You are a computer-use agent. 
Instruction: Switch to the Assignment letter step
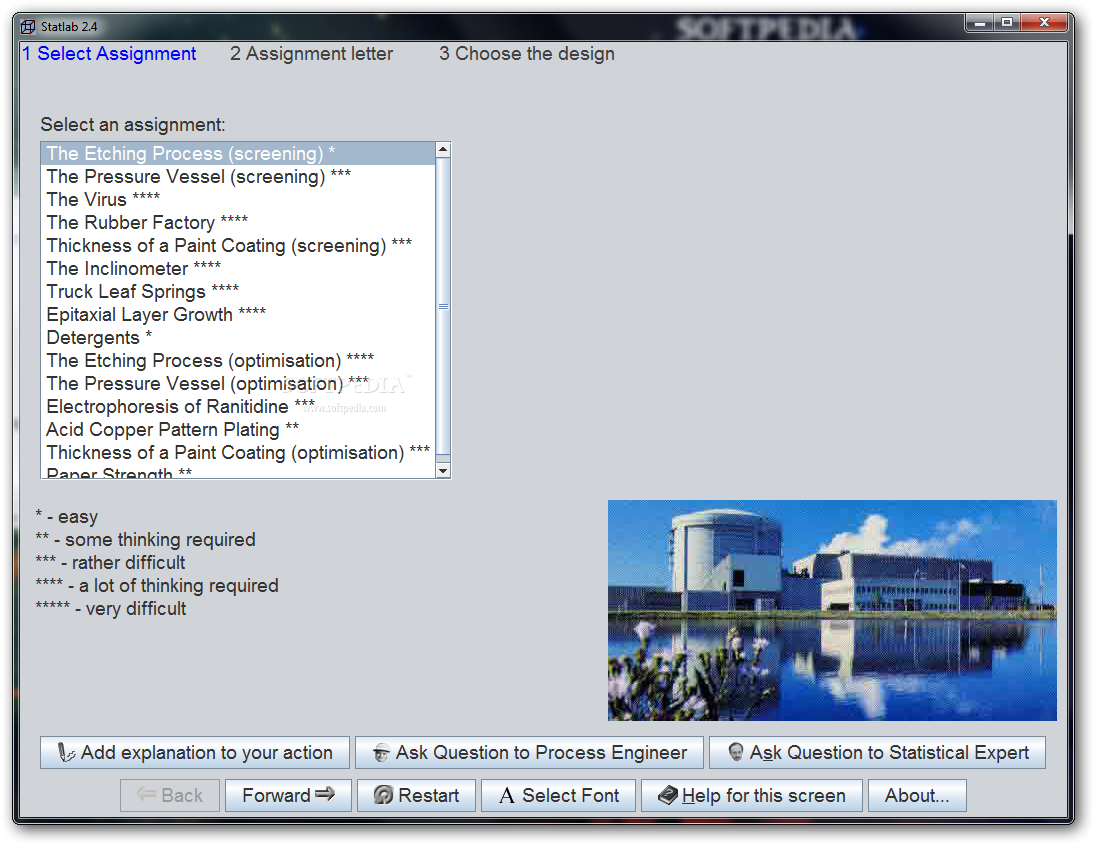click(311, 54)
